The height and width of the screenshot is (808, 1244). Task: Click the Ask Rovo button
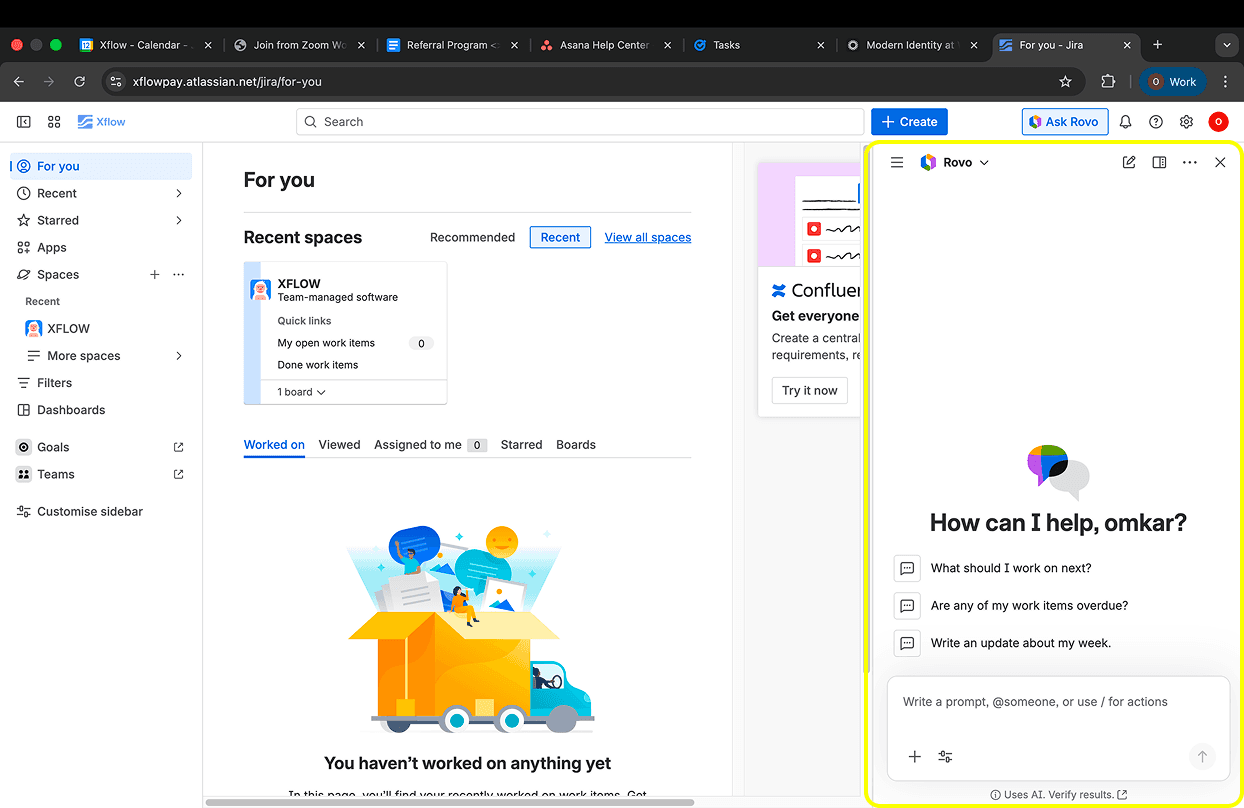point(1064,122)
